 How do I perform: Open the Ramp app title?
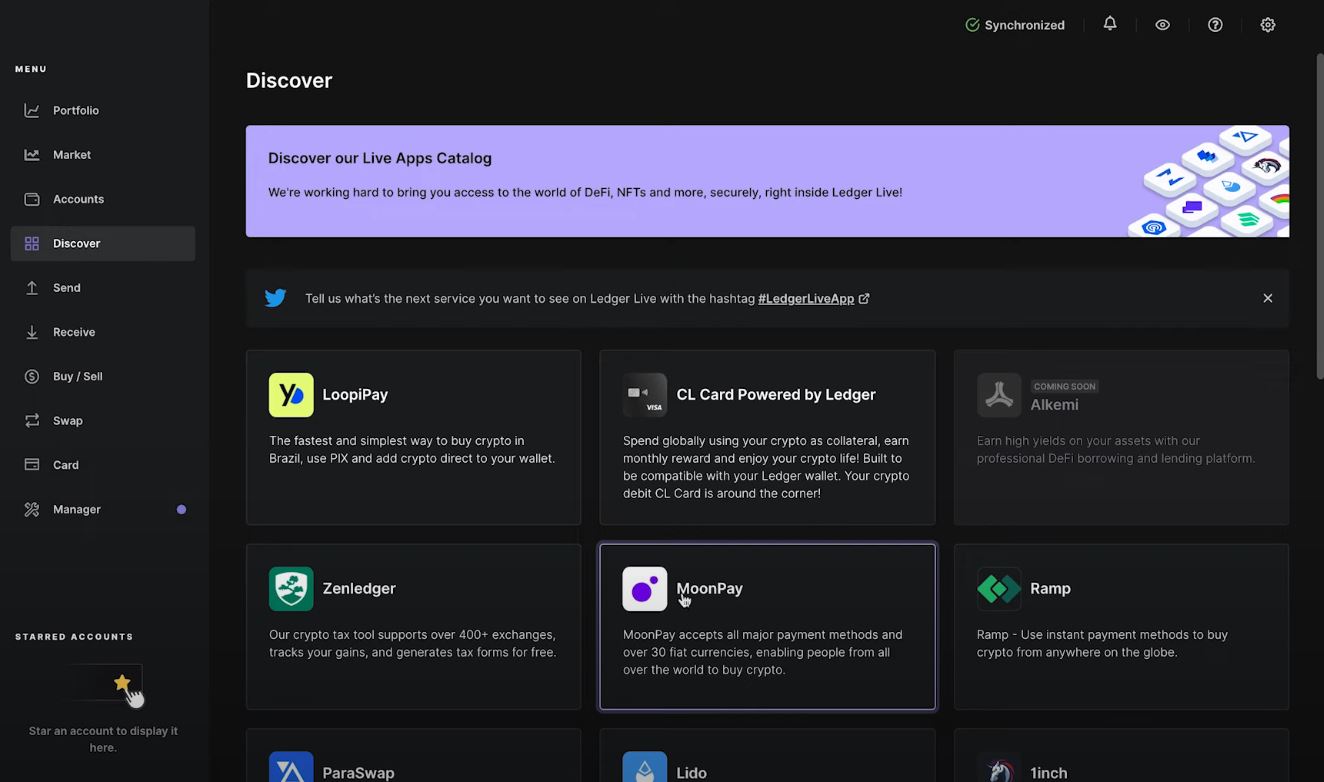point(1050,589)
